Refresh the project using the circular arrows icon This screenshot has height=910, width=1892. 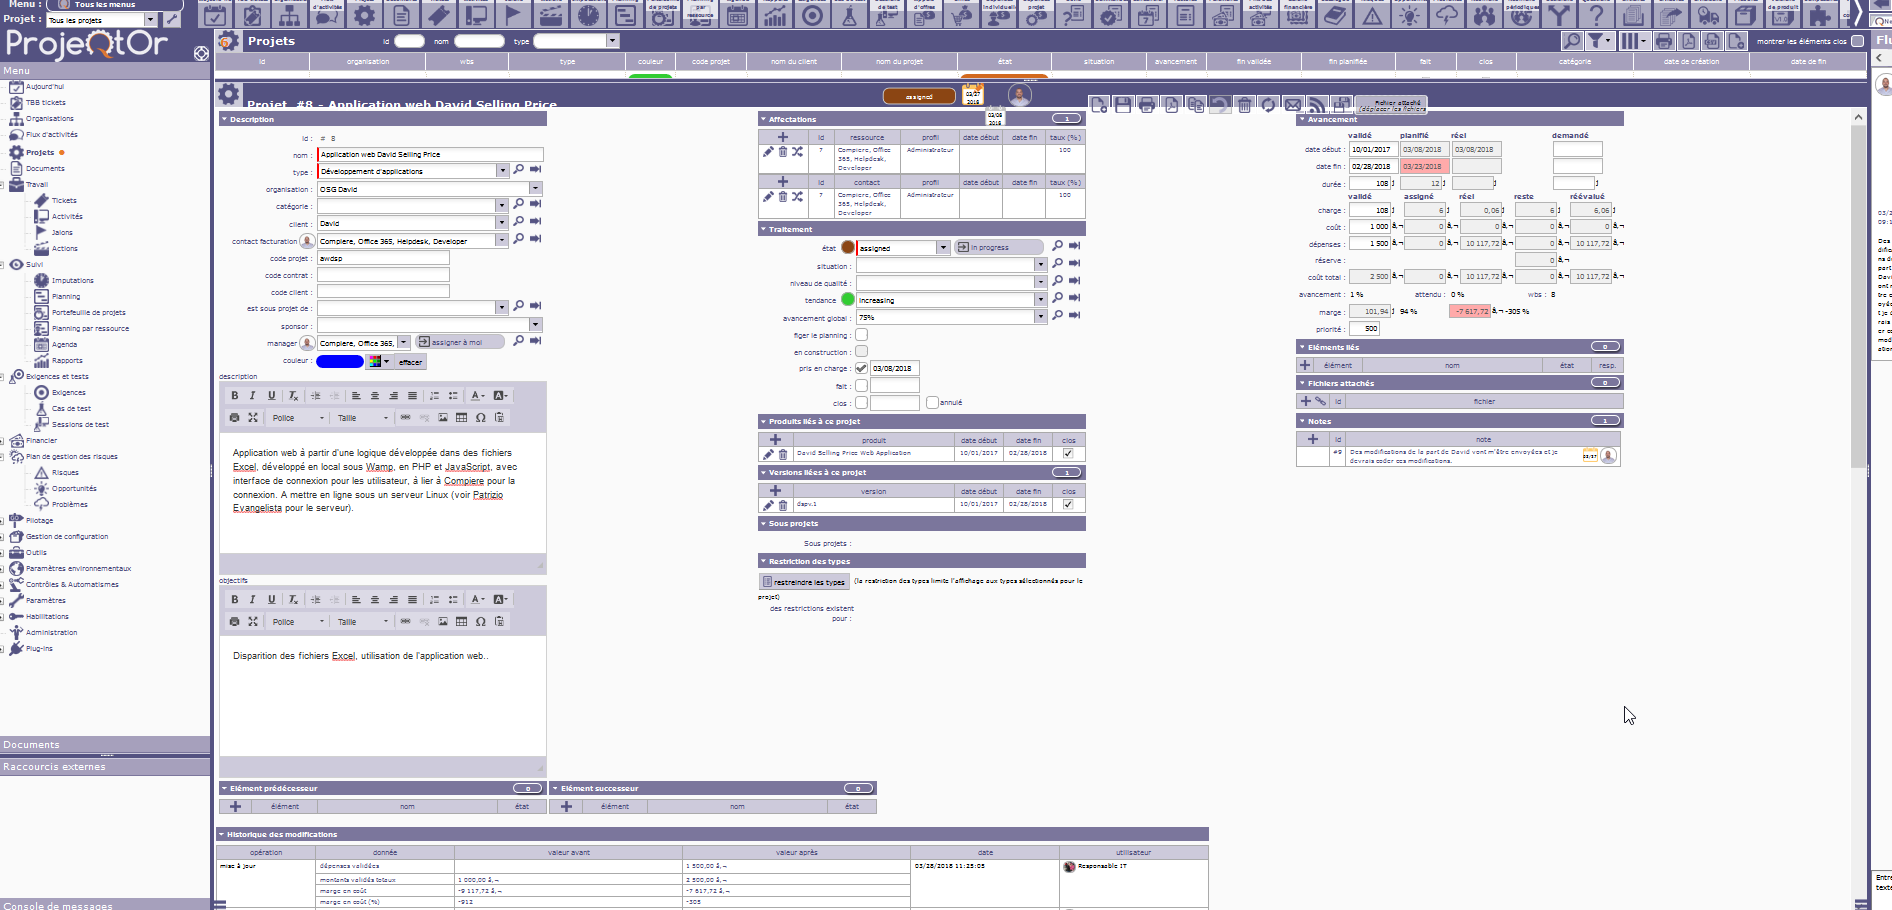coord(1268,105)
